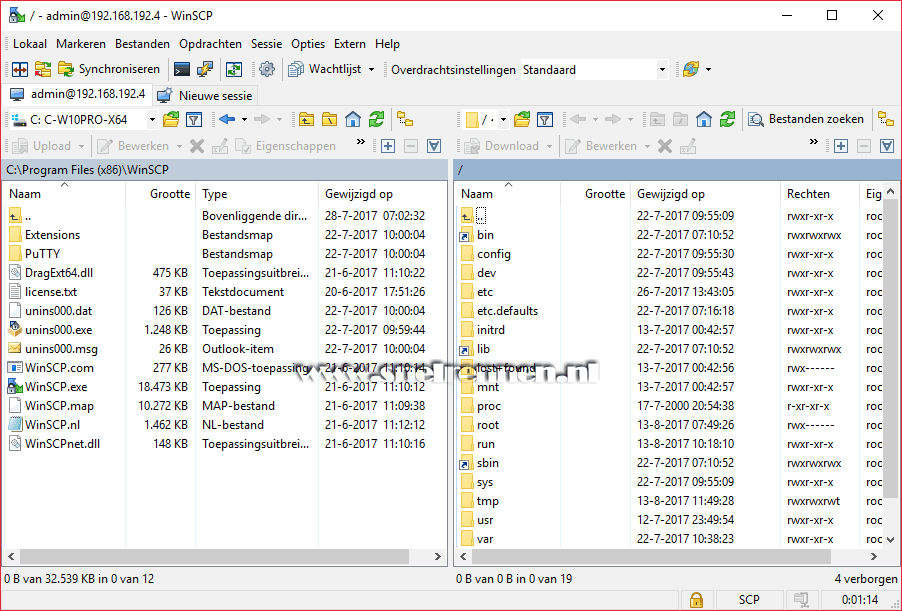This screenshot has width=902, height=611.
Task: Click the local select files plus icon
Action: tap(388, 146)
